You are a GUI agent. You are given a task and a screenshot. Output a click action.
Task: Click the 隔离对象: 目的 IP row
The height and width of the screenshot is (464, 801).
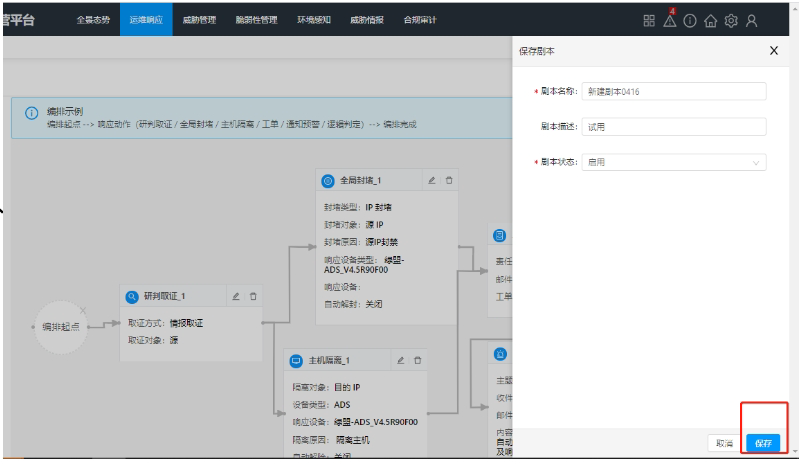(x=326, y=387)
